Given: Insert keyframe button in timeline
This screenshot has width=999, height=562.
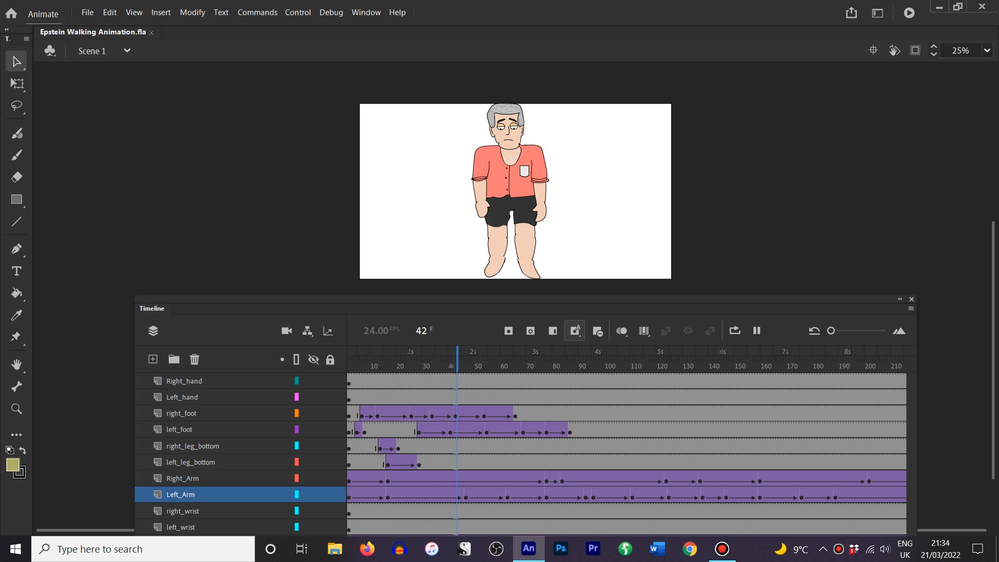Looking at the screenshot, I should tap(508, 331).
